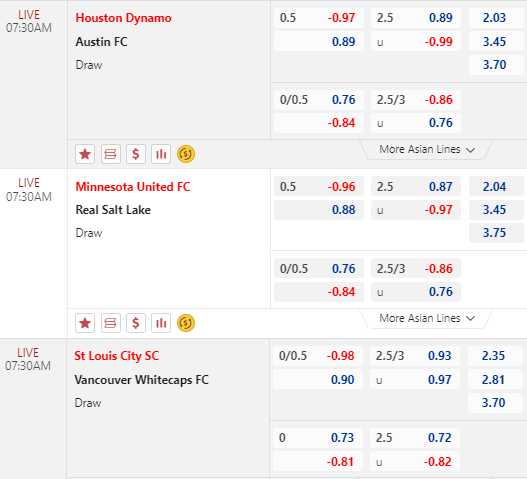Open the scoreboard icon for Houston Dynamo match
527x479 pixels.
pyautogui.click(x=111, y=154)
